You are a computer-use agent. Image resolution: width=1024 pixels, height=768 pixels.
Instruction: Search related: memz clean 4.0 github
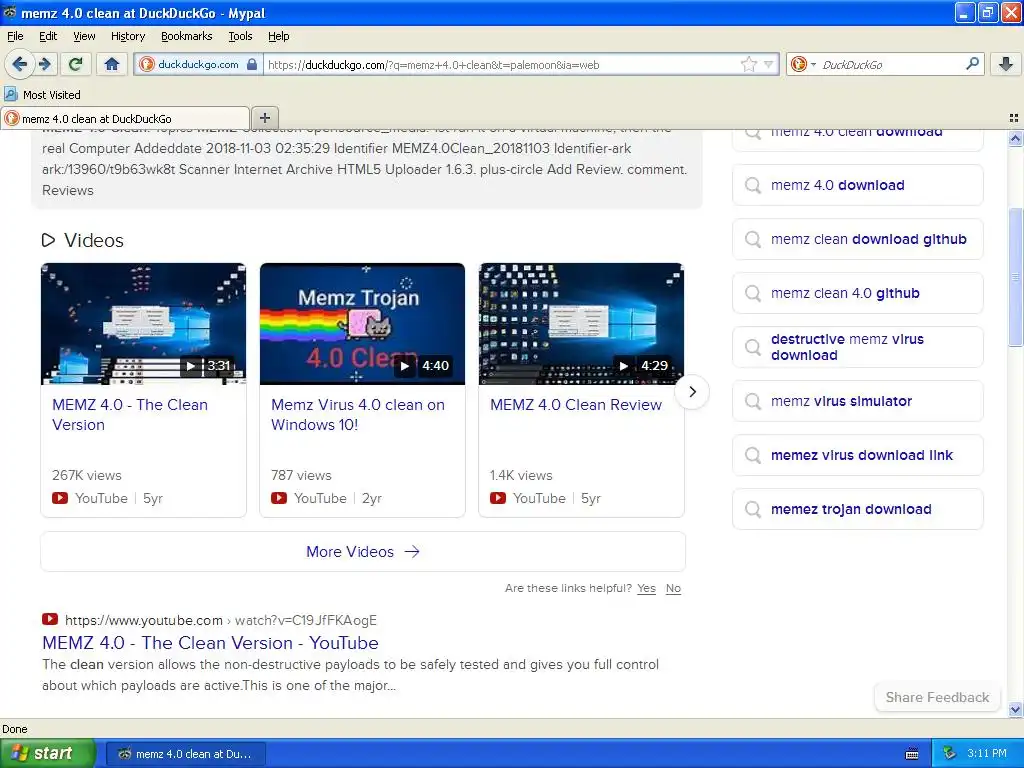click(857, 294)
